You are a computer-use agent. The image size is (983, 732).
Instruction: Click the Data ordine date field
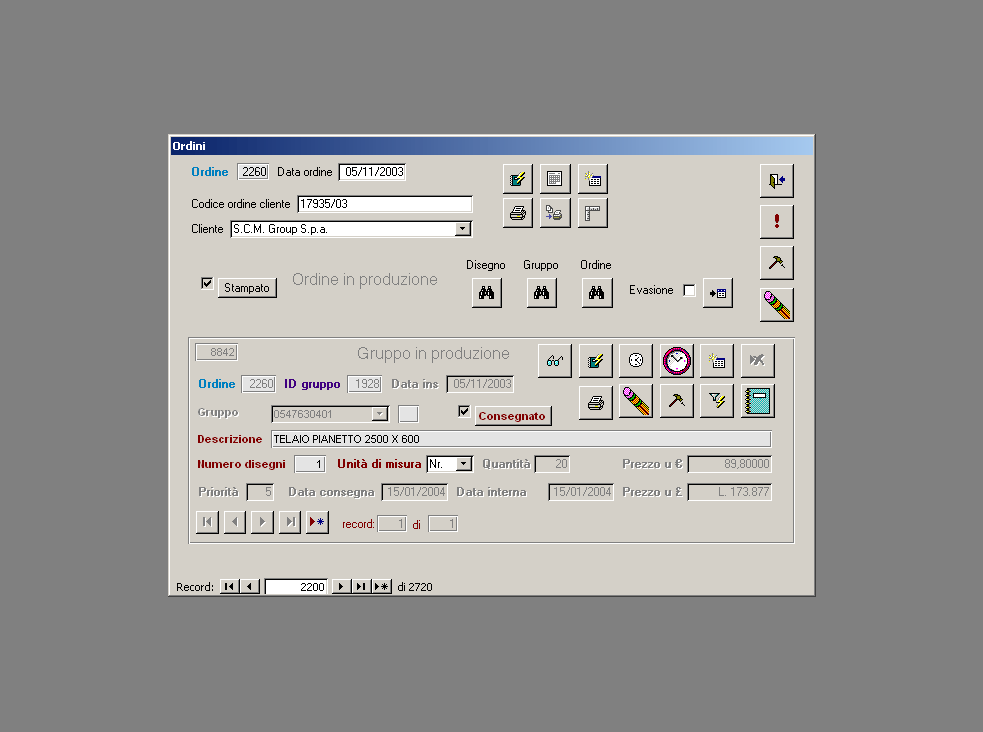coord(372,172)
